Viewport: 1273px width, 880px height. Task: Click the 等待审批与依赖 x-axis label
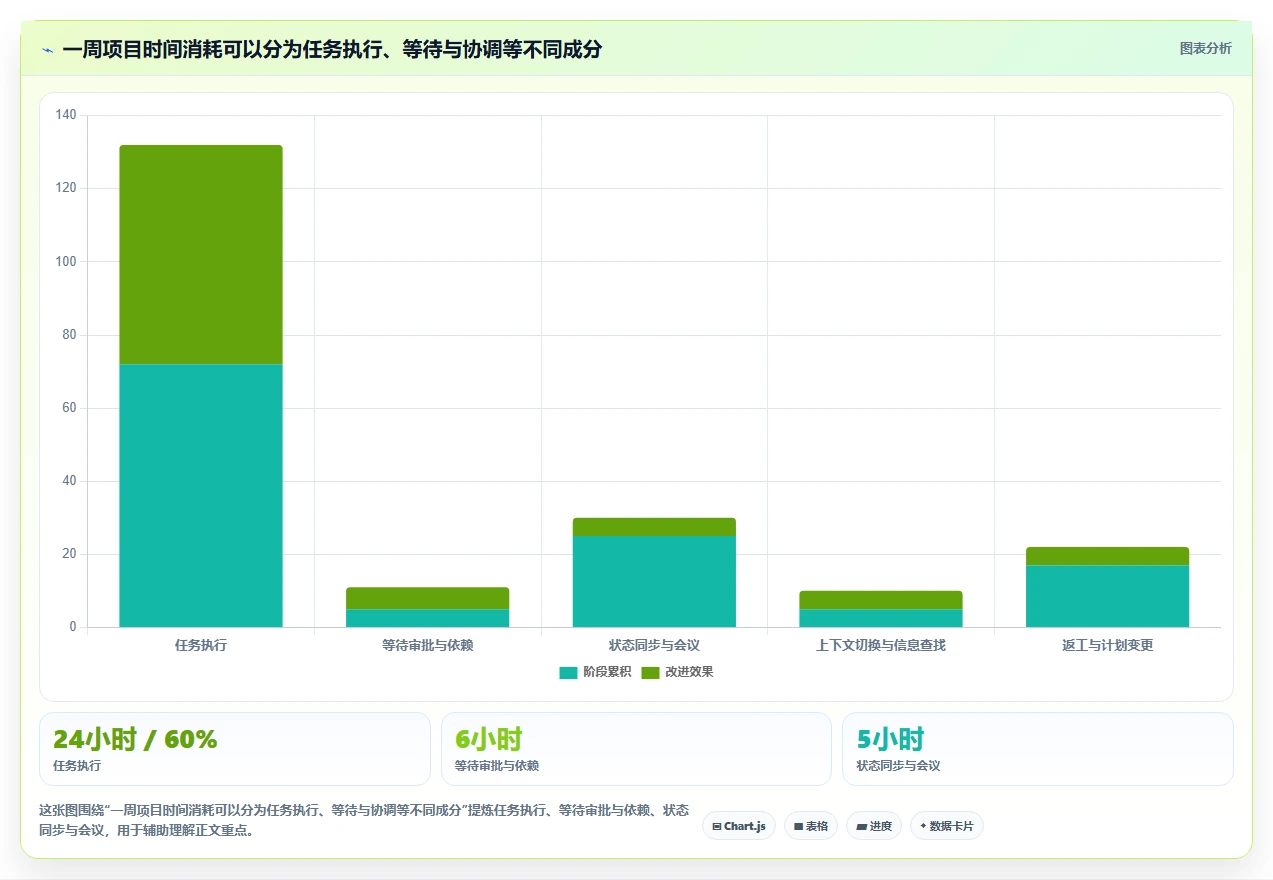tap(427, 645)
